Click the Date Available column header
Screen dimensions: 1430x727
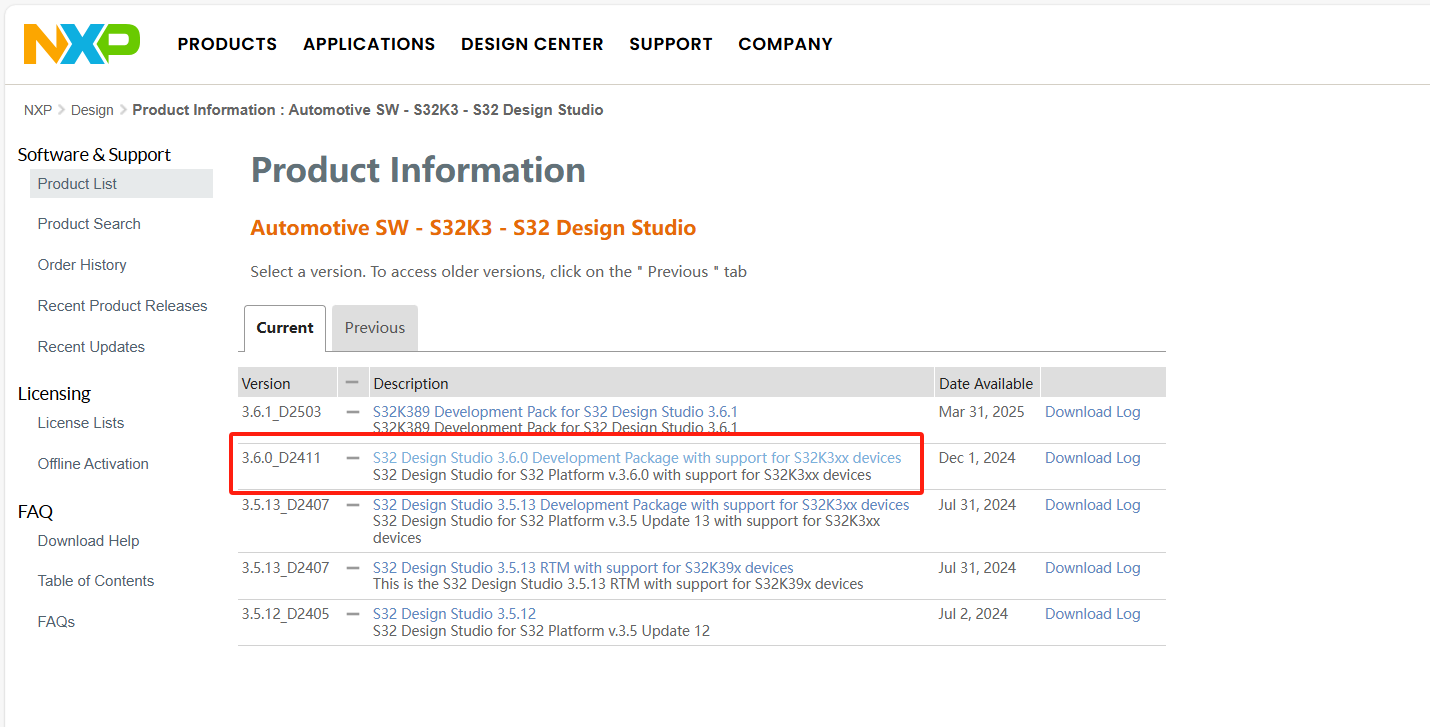pyautogui.click(x=986, y=384)
